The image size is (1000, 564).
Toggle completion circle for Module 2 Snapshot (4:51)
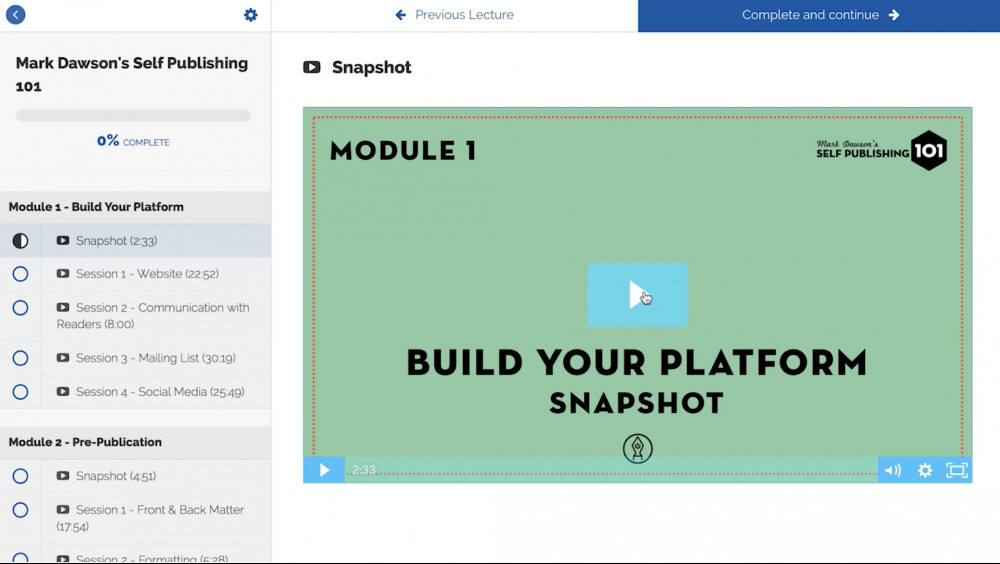tap(20, 476)
